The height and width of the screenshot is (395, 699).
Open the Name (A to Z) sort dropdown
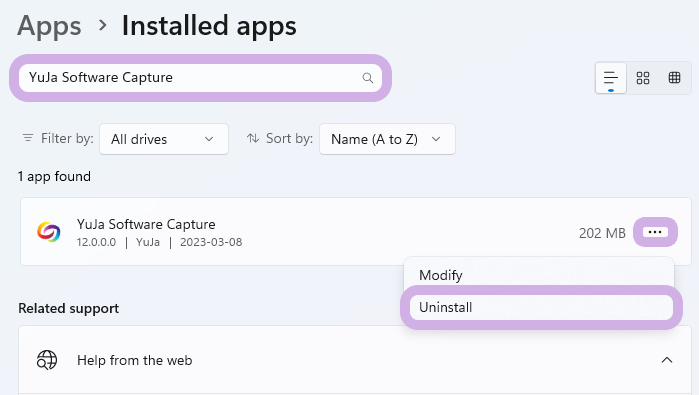tap(387, 139)
